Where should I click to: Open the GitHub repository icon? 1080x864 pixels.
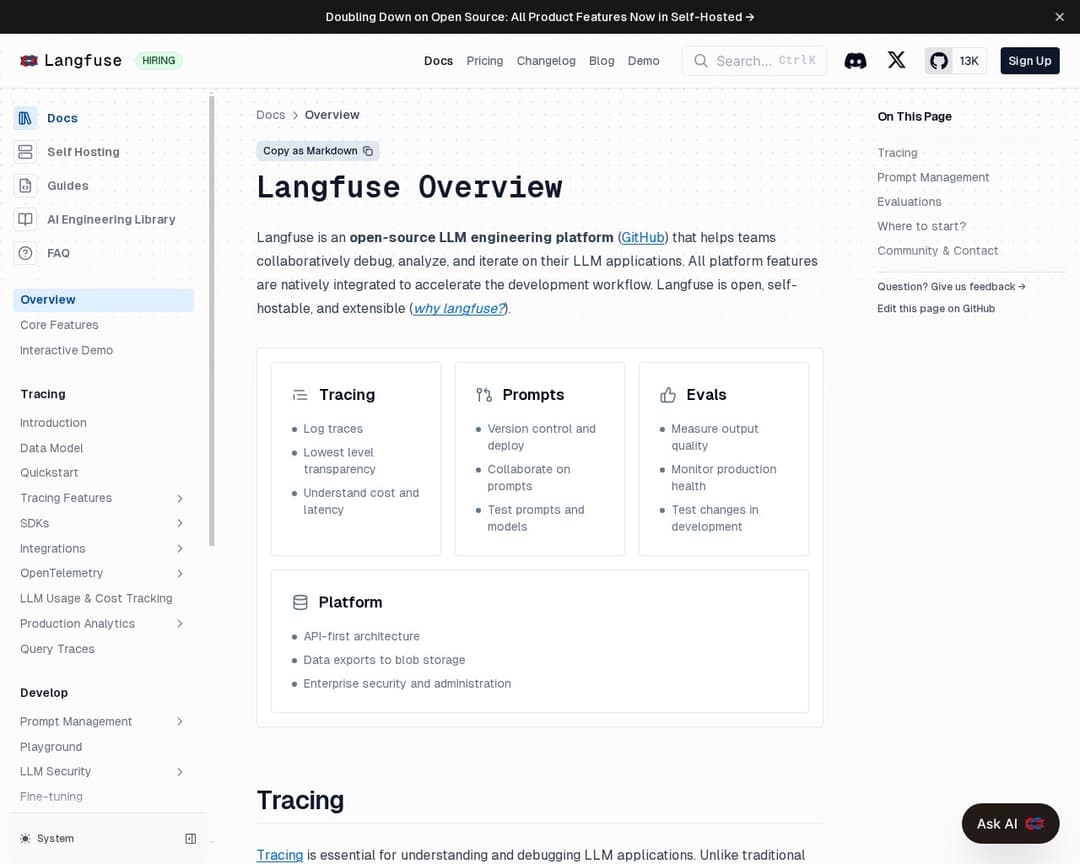(x=938, y=61)
